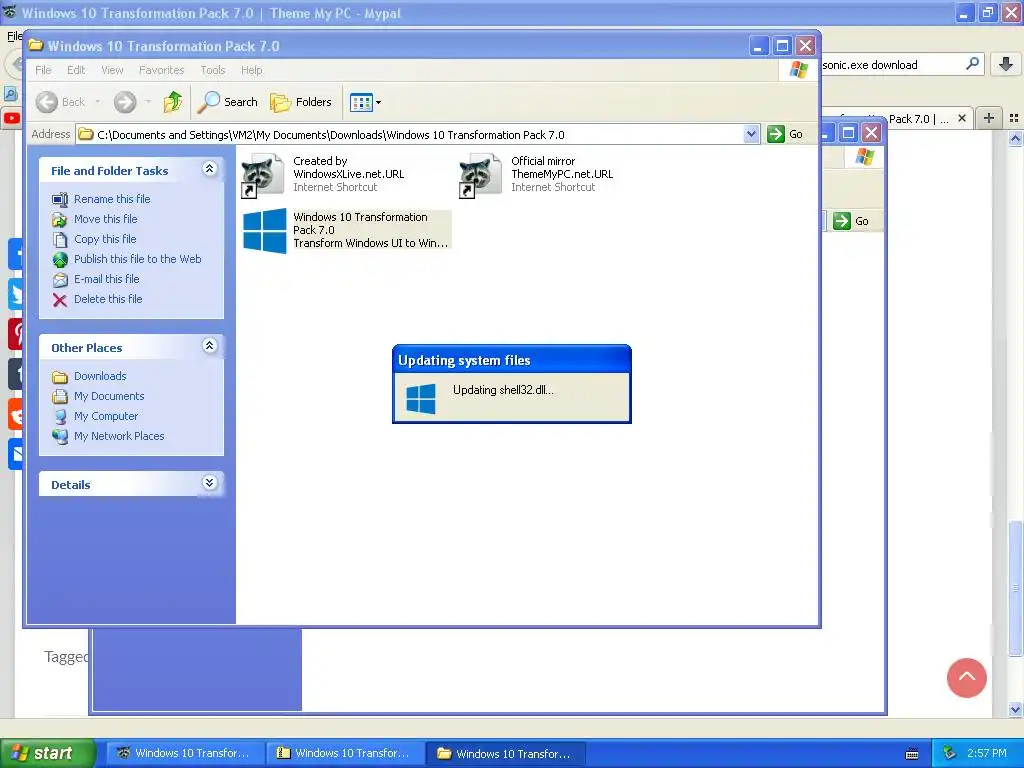The width and height of the screenshot is (1024, 768).
Task: Click Go button in background Explorer window
Action: [852, 221]
